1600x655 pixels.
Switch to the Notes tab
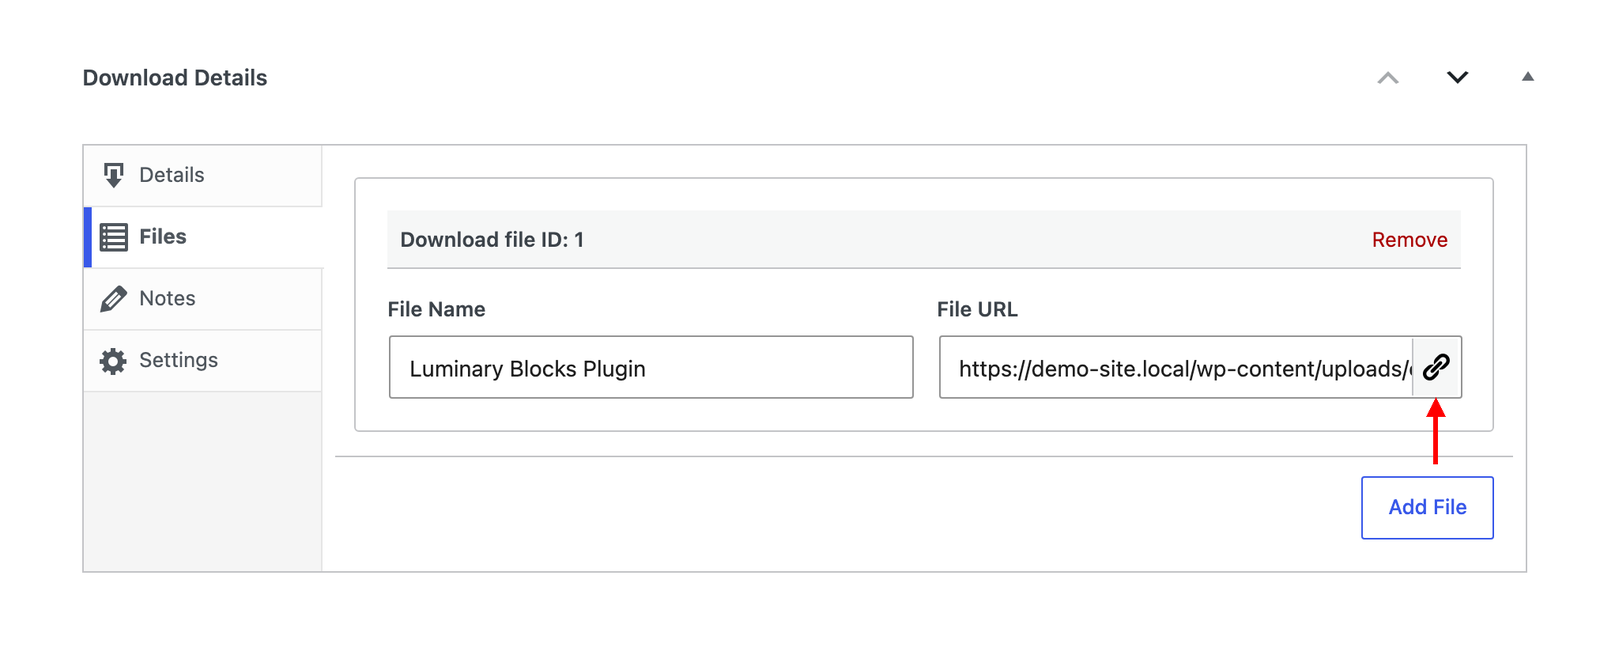coord(203,299)
